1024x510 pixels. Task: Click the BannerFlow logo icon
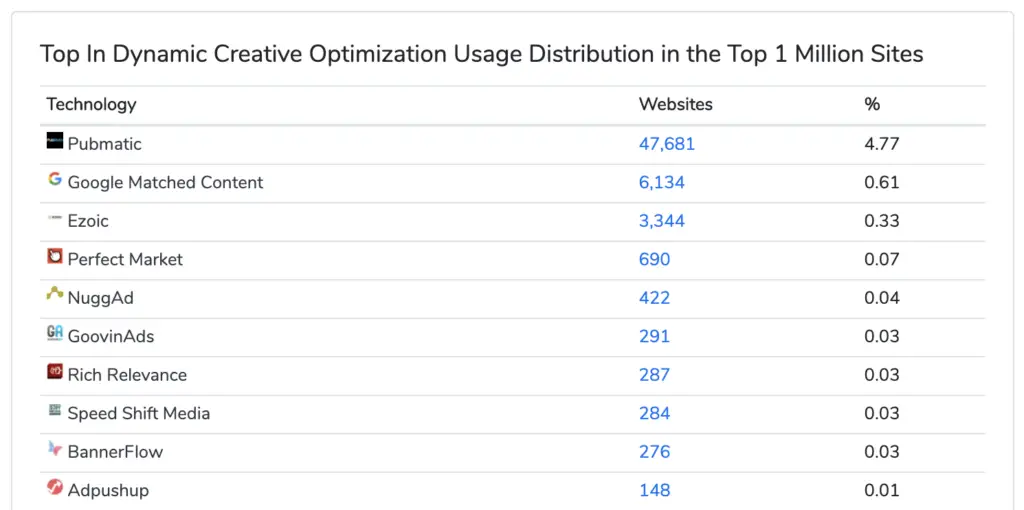[x=55, y=449]
